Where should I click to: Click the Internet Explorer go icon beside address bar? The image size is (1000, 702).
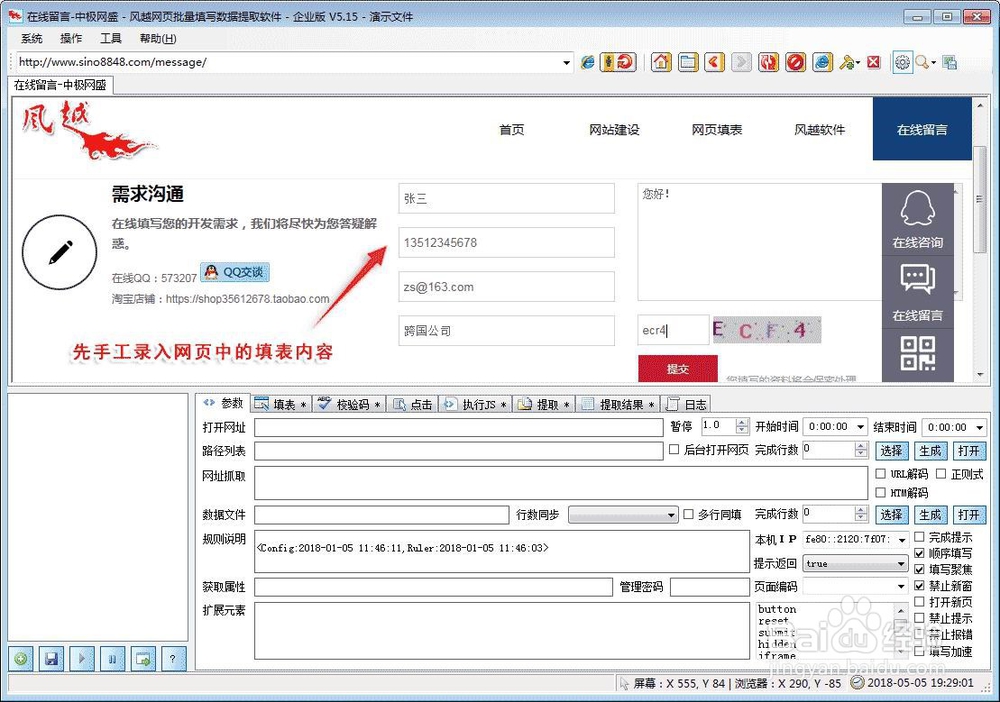tap(587, 62)
